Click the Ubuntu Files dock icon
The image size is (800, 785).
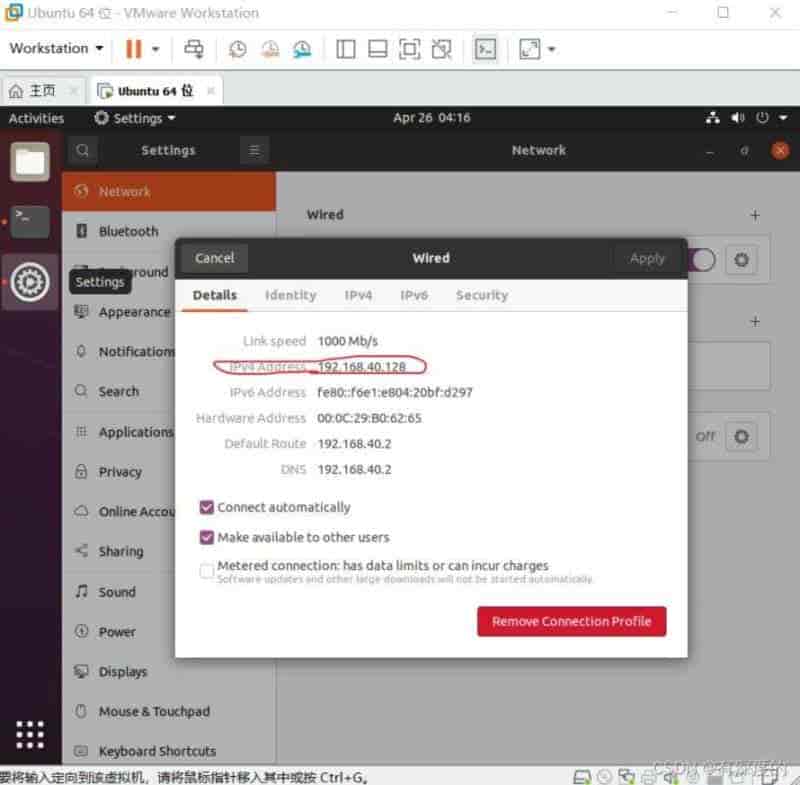tap(30, 161)
